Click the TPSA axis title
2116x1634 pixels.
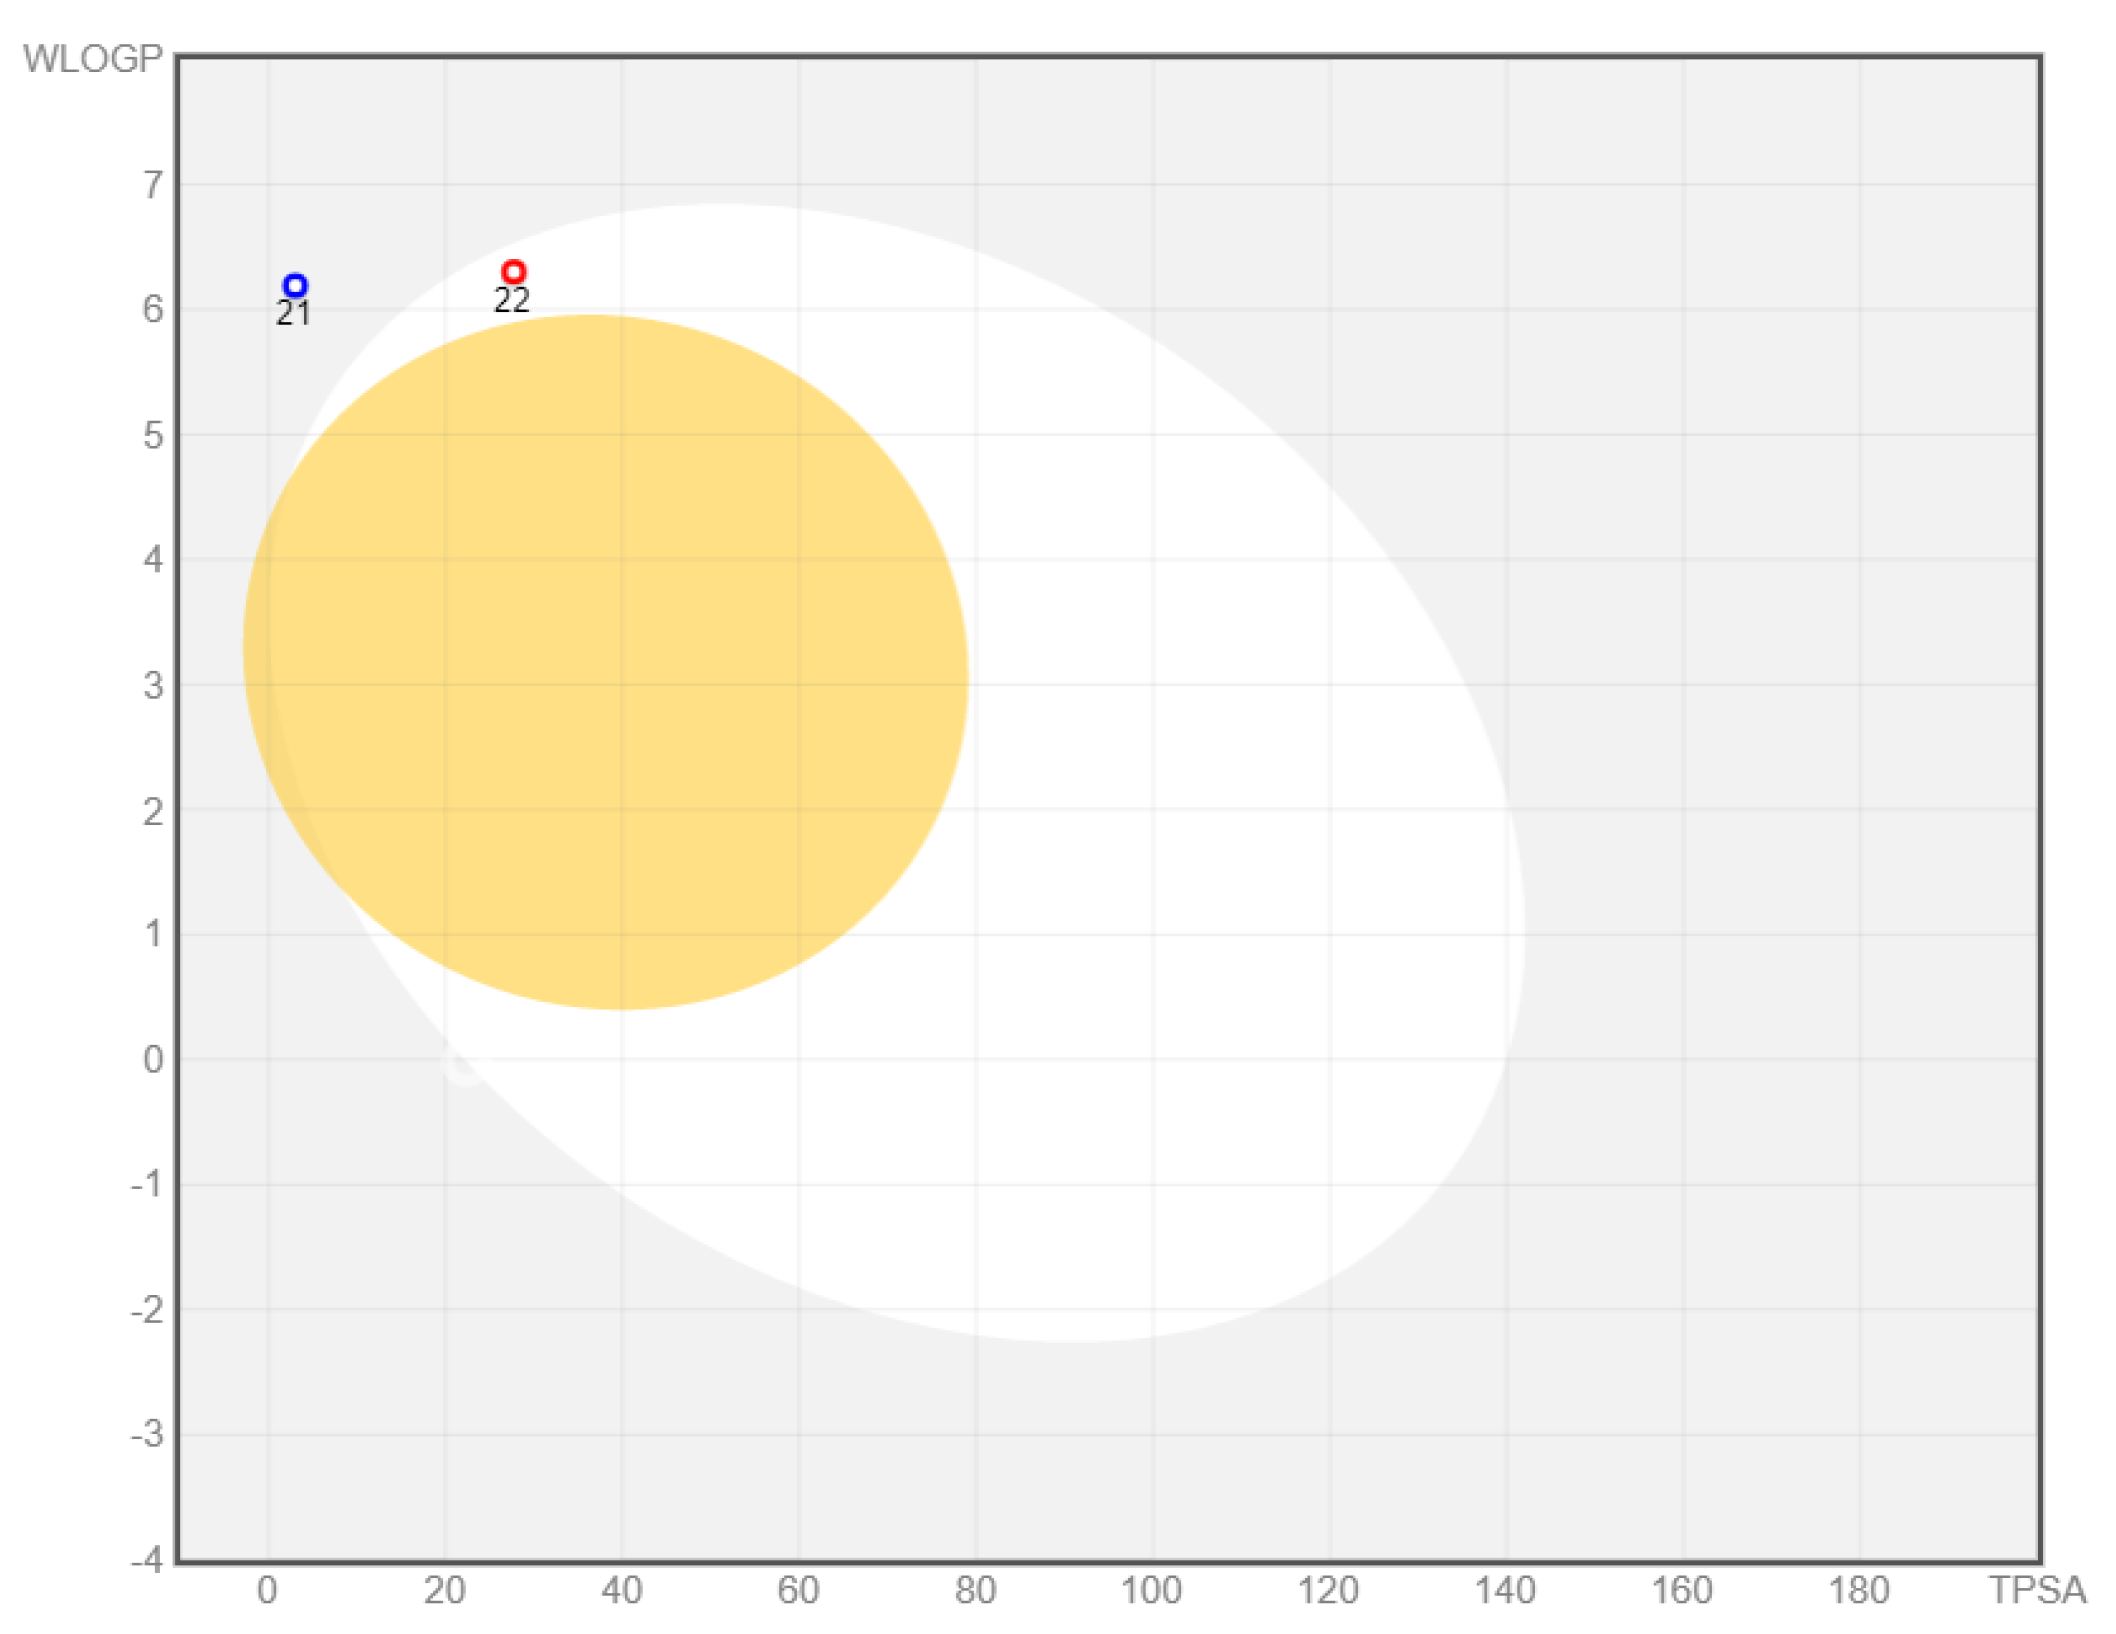pos(2037,1590)
